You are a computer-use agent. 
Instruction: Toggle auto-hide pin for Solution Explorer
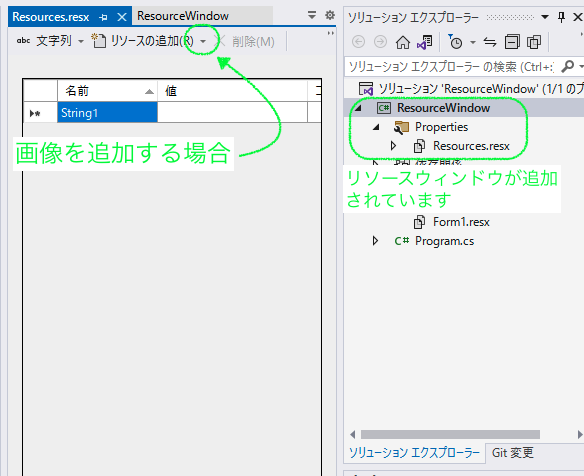tap(561, 17)
